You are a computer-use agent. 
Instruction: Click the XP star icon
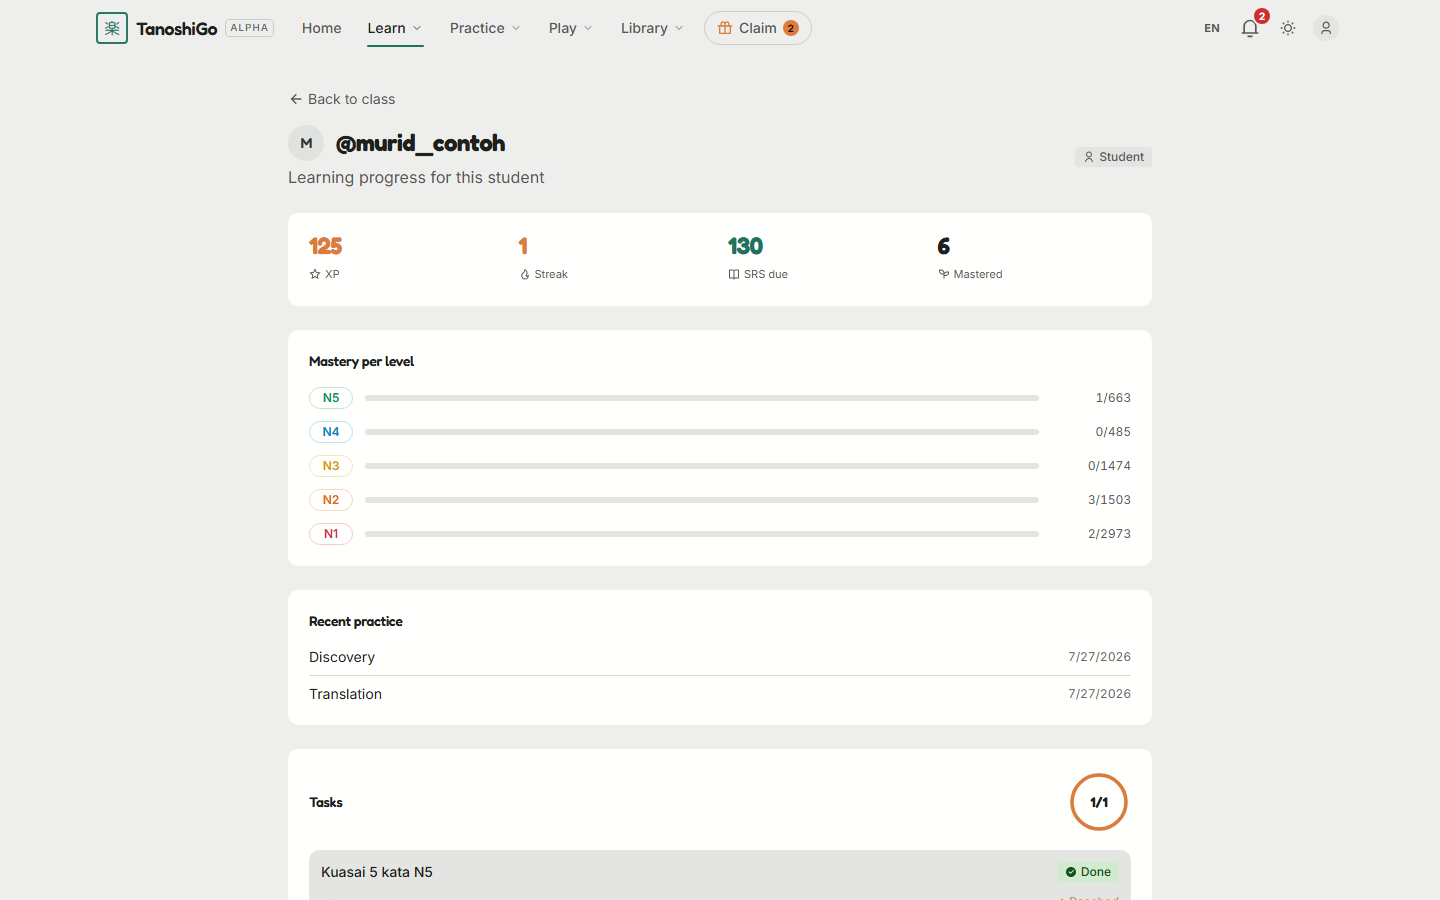315,274
